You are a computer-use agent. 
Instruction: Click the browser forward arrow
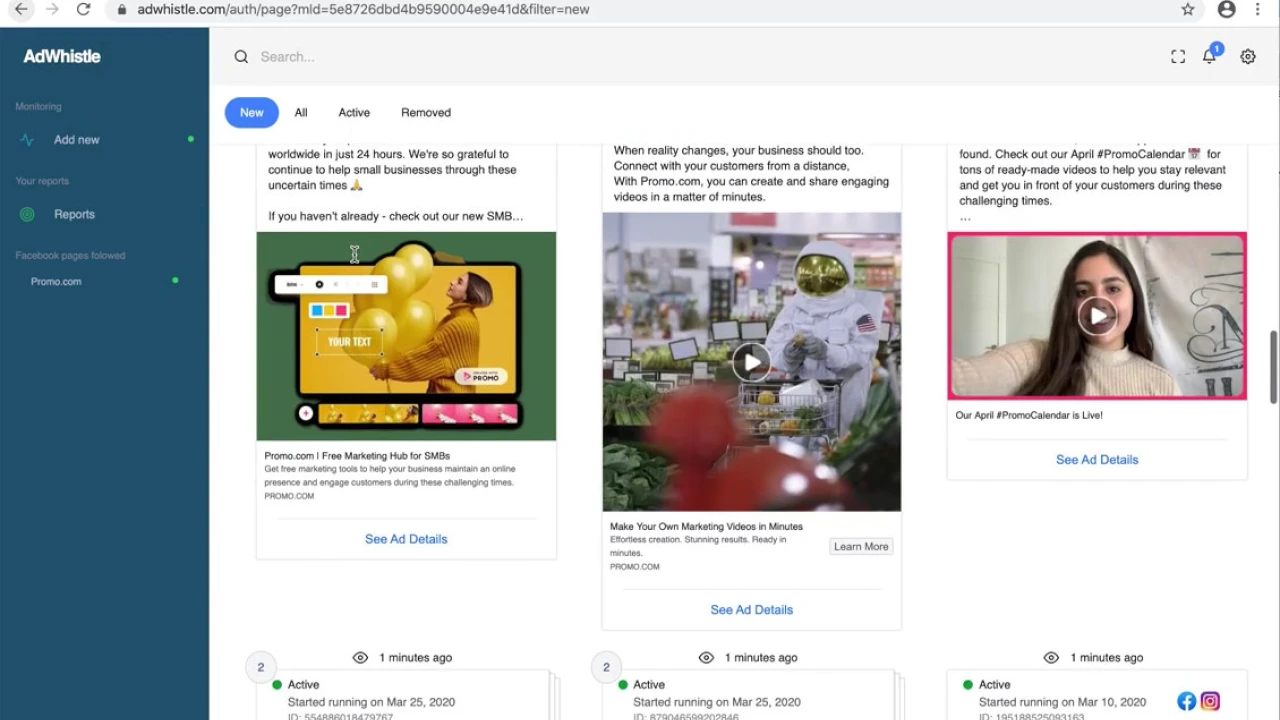[x=52, y=9]
